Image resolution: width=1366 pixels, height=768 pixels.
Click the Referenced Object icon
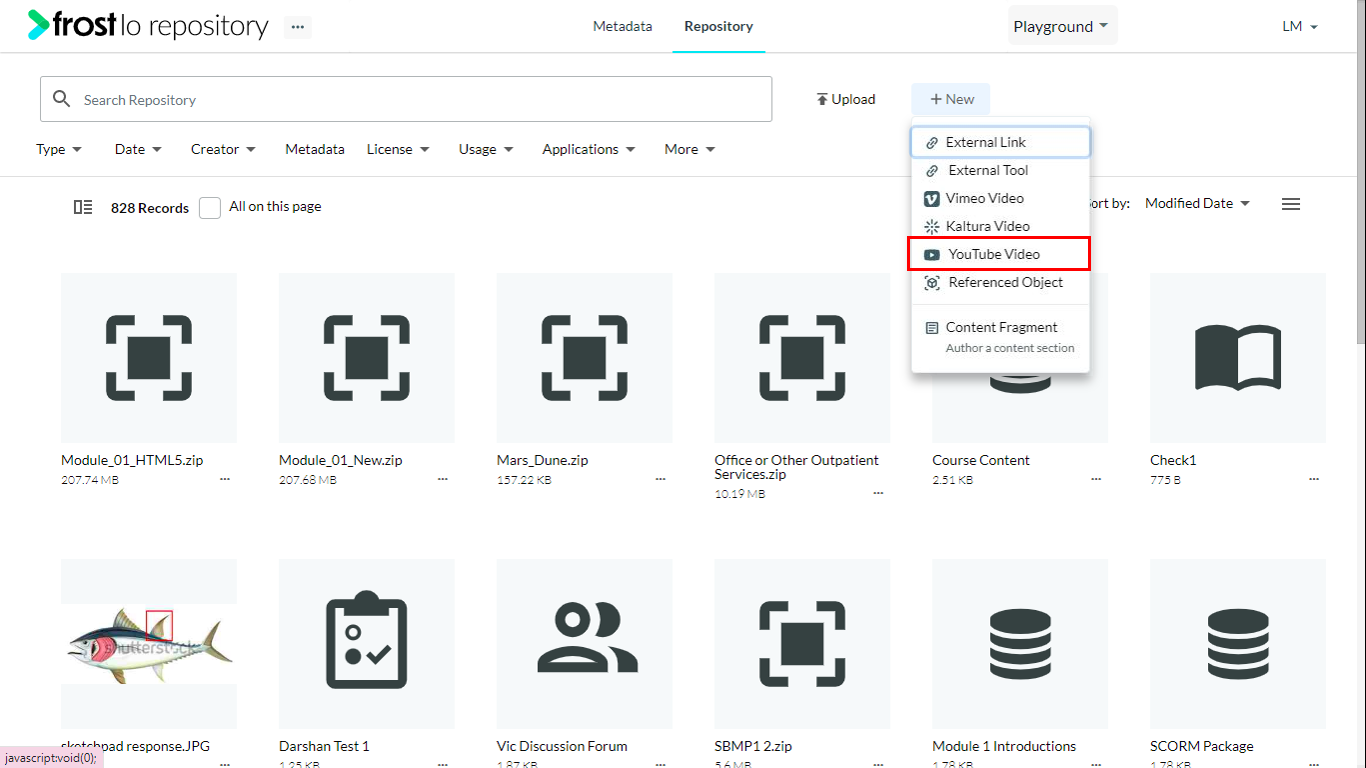click(931, 283)
